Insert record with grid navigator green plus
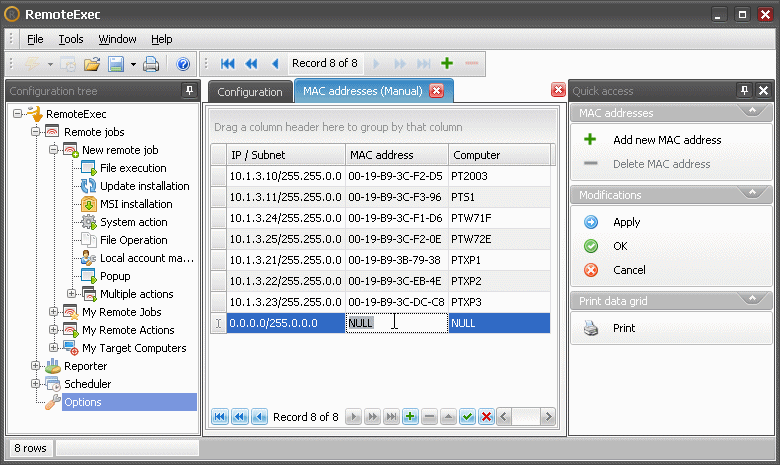 [x=410, y=417]
